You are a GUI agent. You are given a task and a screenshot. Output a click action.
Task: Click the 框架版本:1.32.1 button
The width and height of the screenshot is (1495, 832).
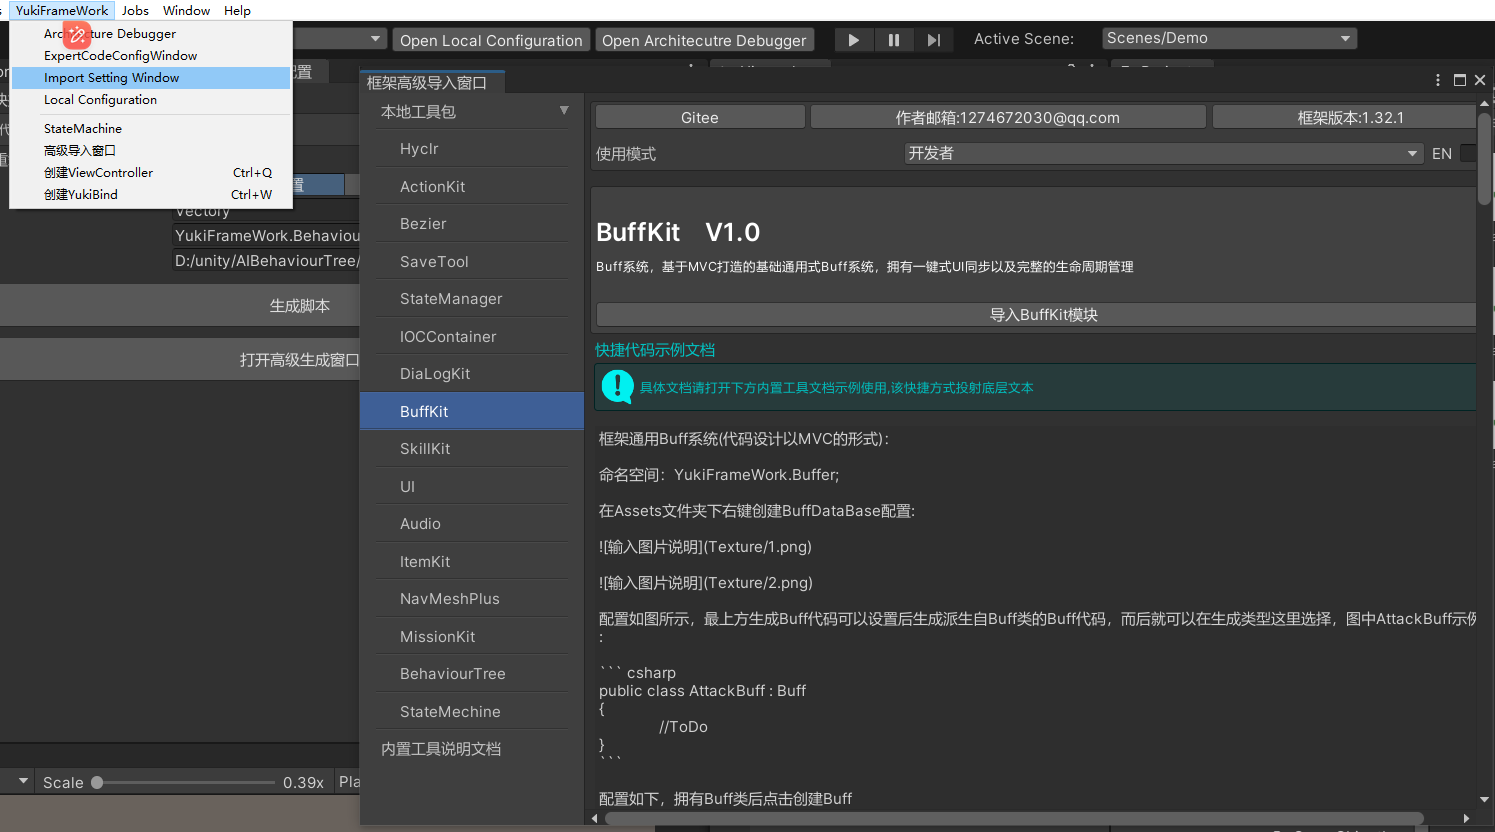pyautogui.click(x=1344, y=117)
